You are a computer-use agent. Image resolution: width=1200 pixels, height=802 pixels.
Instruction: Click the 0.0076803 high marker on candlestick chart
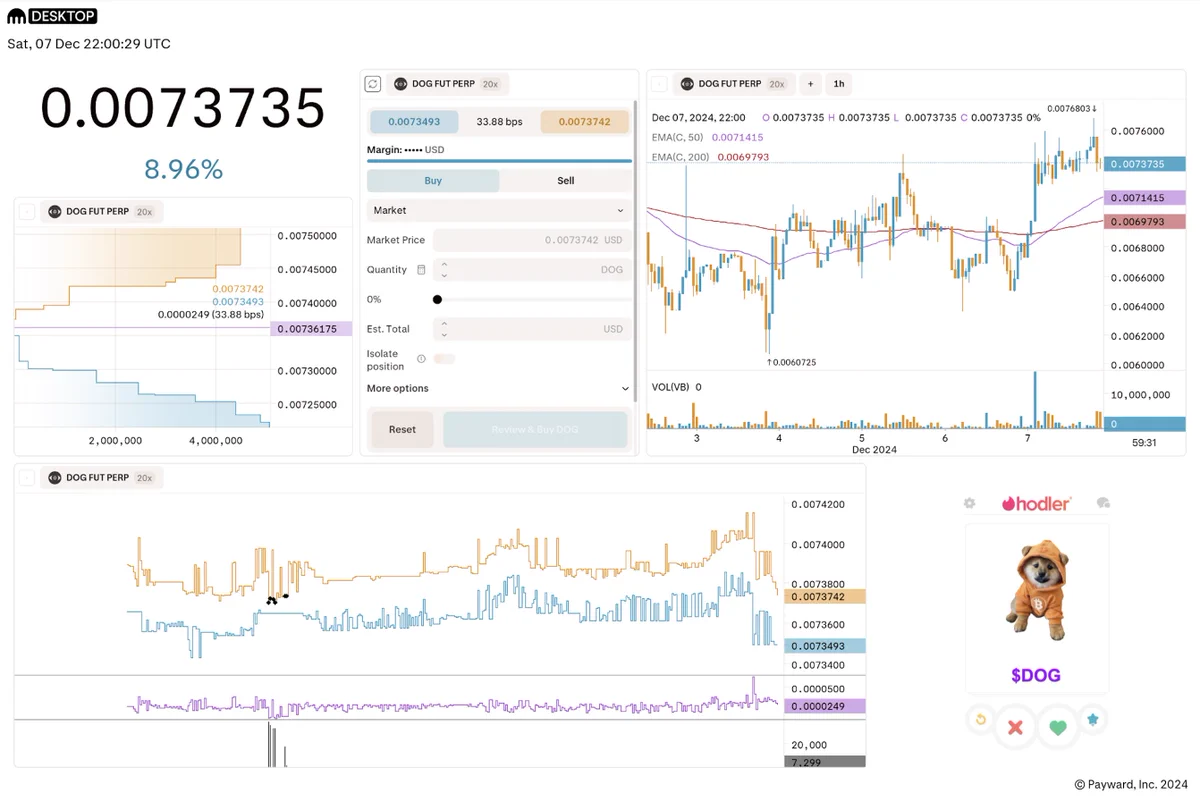(1072, 108)
